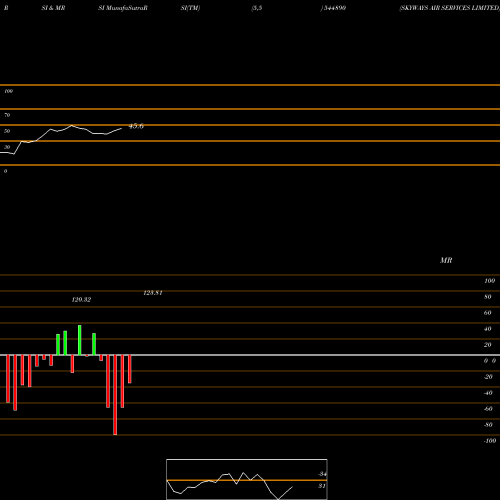This screenshot has width=500, height=500.
Task: Click the '(5,5' parameter text
Action: [x=257, y=8]
